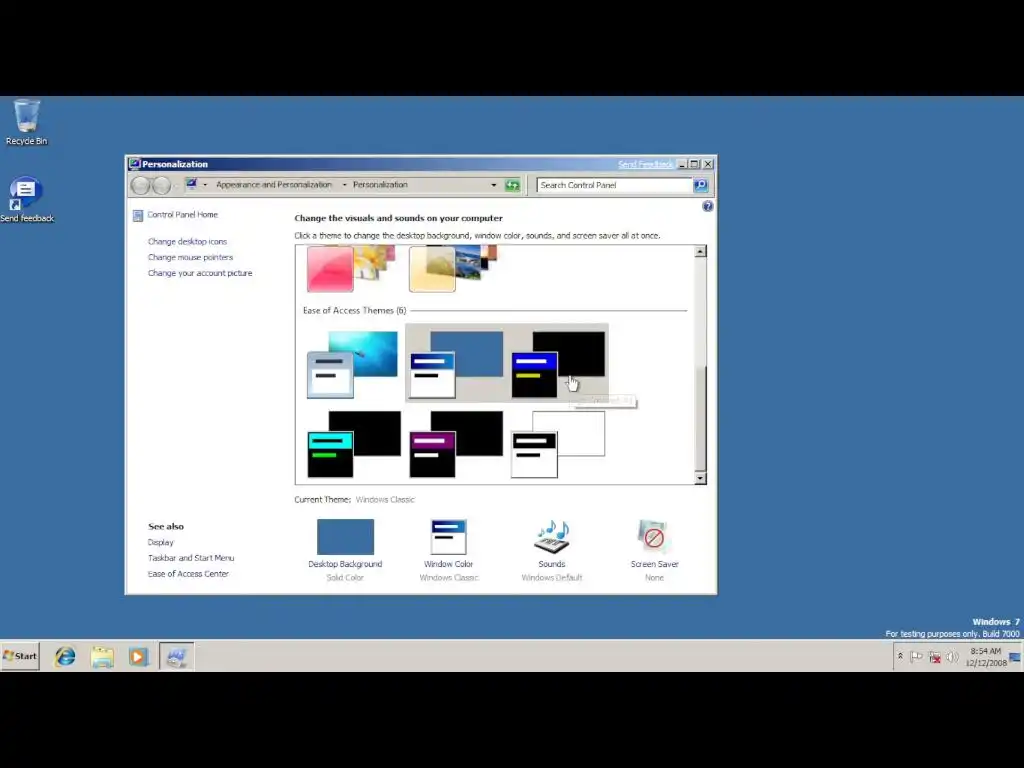Image resolution: width=1024 pixels, height=768 pixels.
Task: Select the yellow landscape theme thumbnail
Action: pos(453,268)
